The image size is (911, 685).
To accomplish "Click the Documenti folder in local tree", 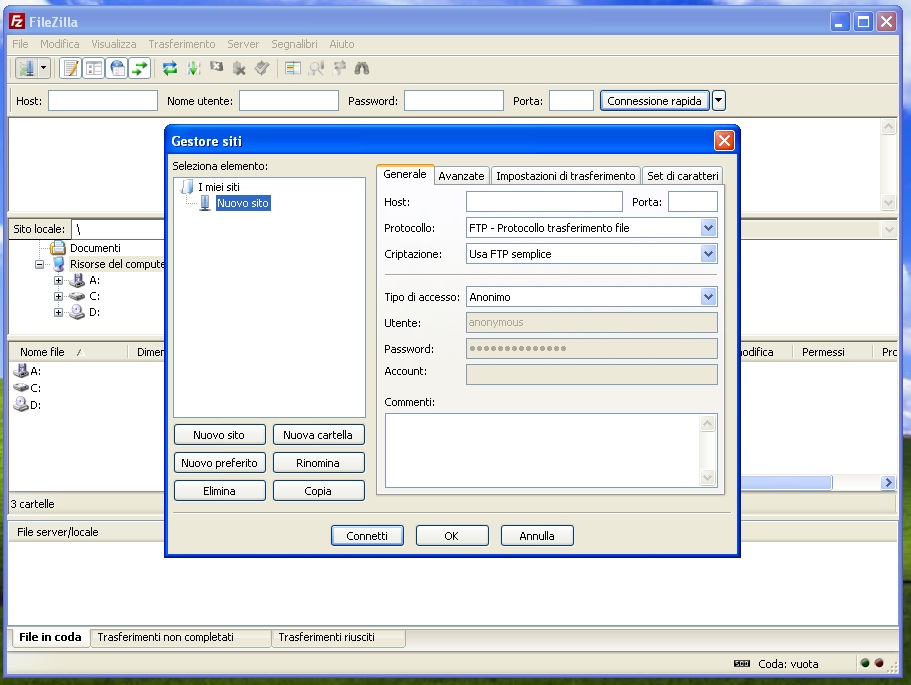I will (94, 248).
